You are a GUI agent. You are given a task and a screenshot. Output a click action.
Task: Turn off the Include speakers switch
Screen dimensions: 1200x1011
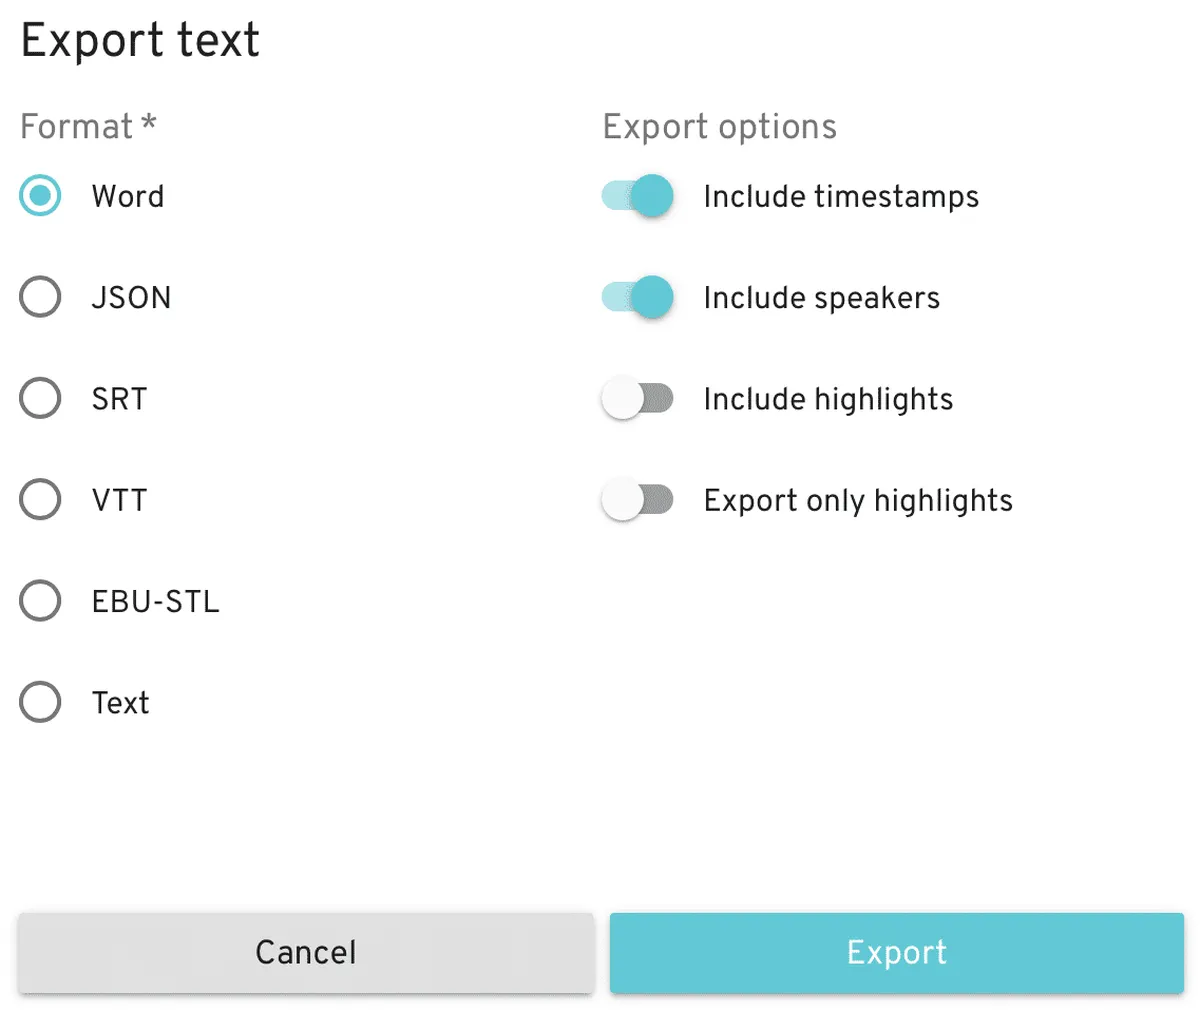click(638, 297)
